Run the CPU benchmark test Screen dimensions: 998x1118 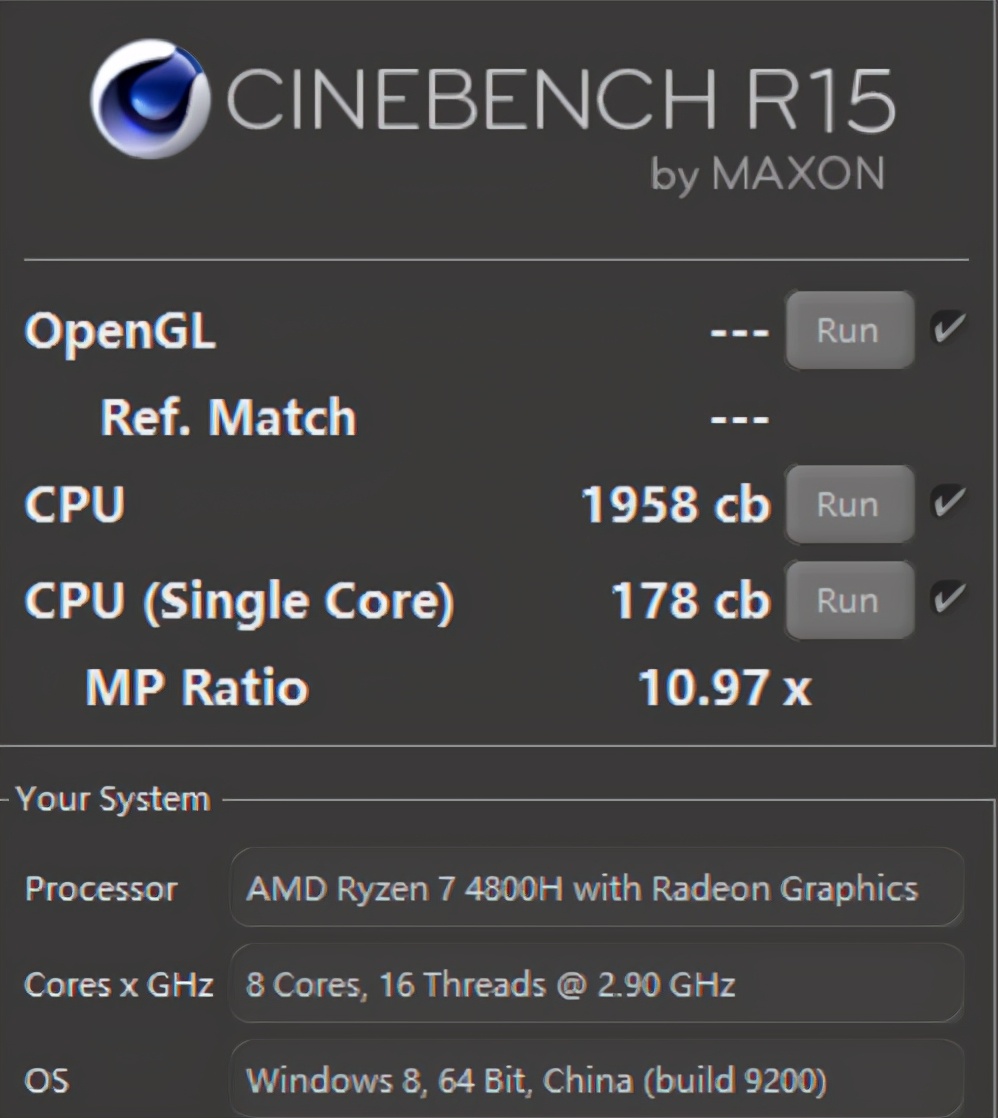click(848, 505)
